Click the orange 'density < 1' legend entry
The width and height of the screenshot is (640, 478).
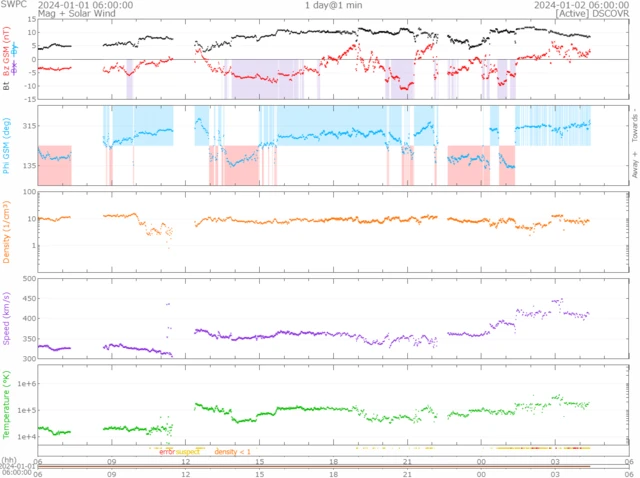[x=232, y=452]
